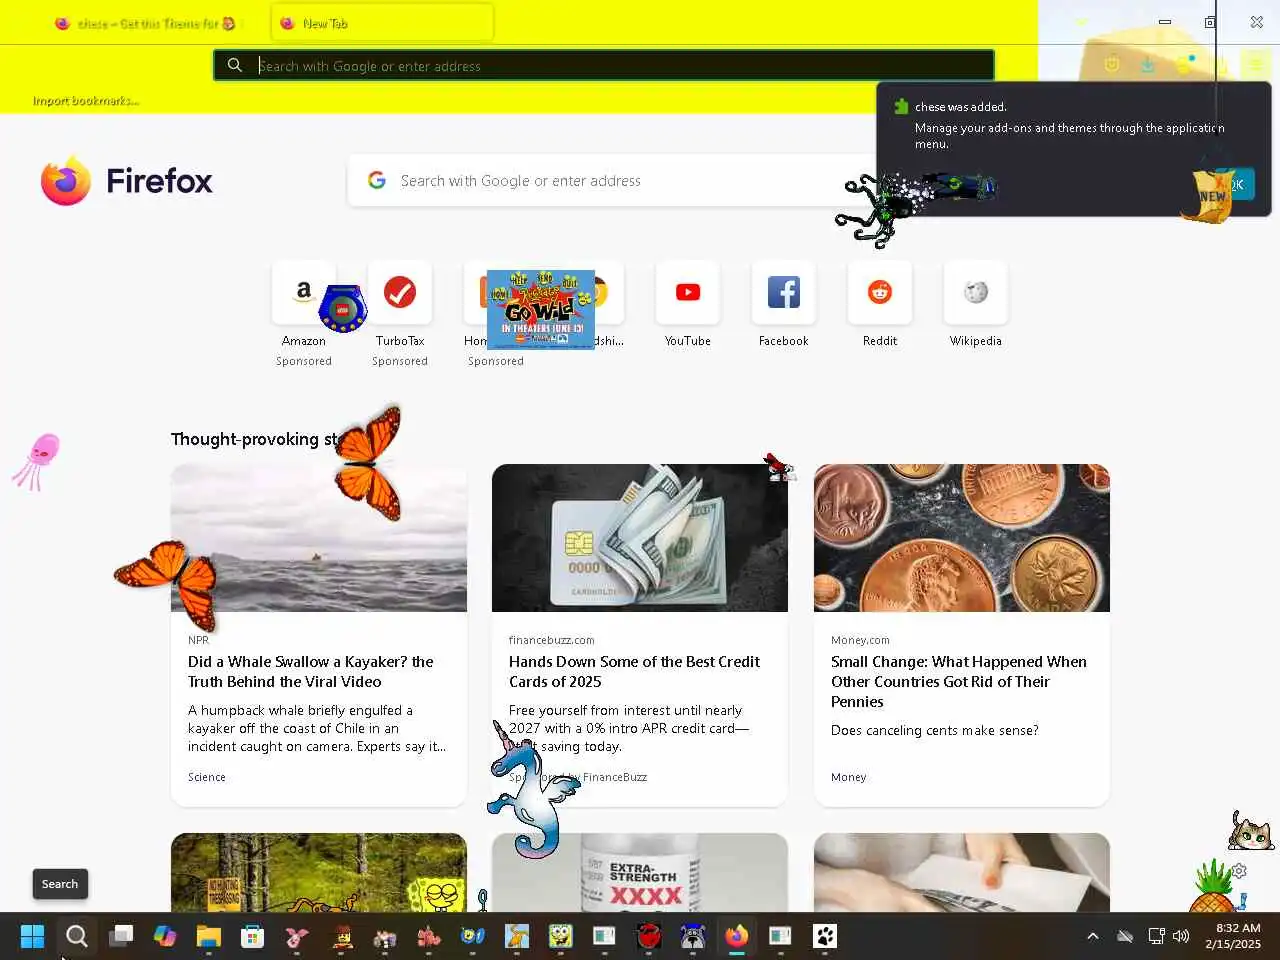Click the credit card and cash thumbnail

tap(640, 538)
